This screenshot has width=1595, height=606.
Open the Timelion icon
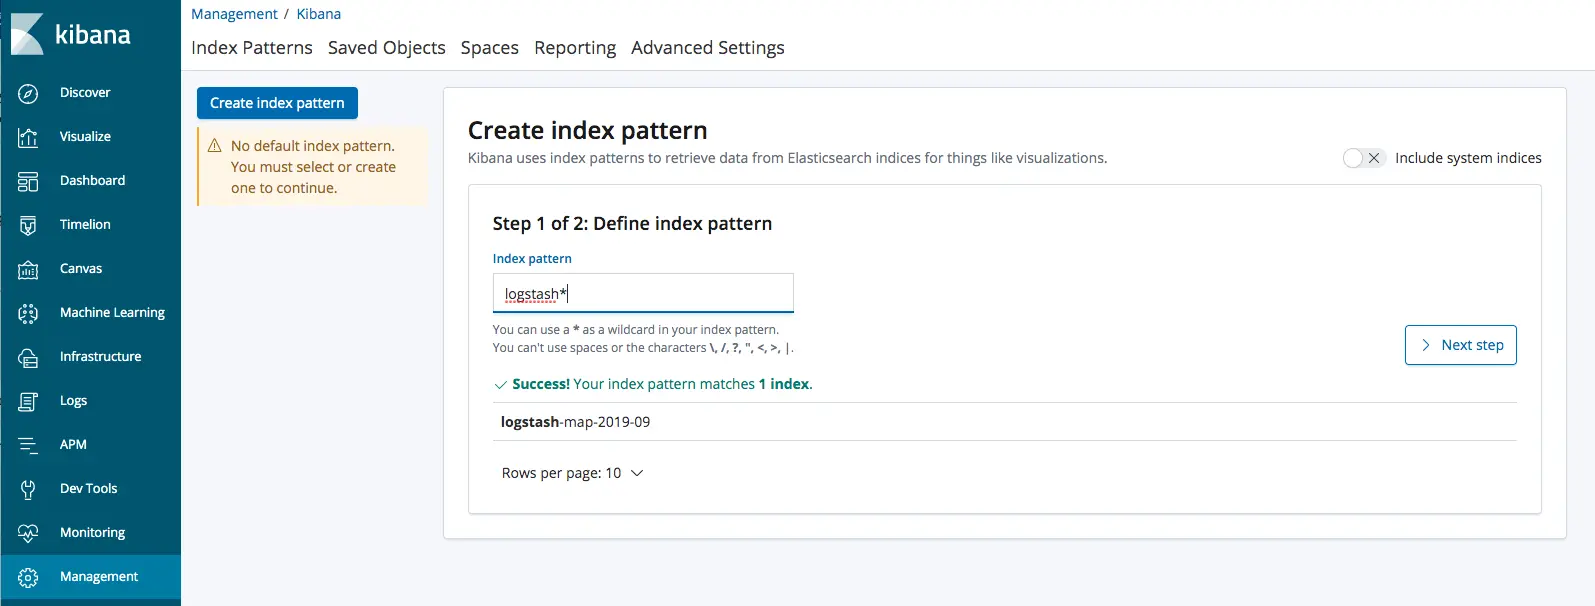point(28,225)
